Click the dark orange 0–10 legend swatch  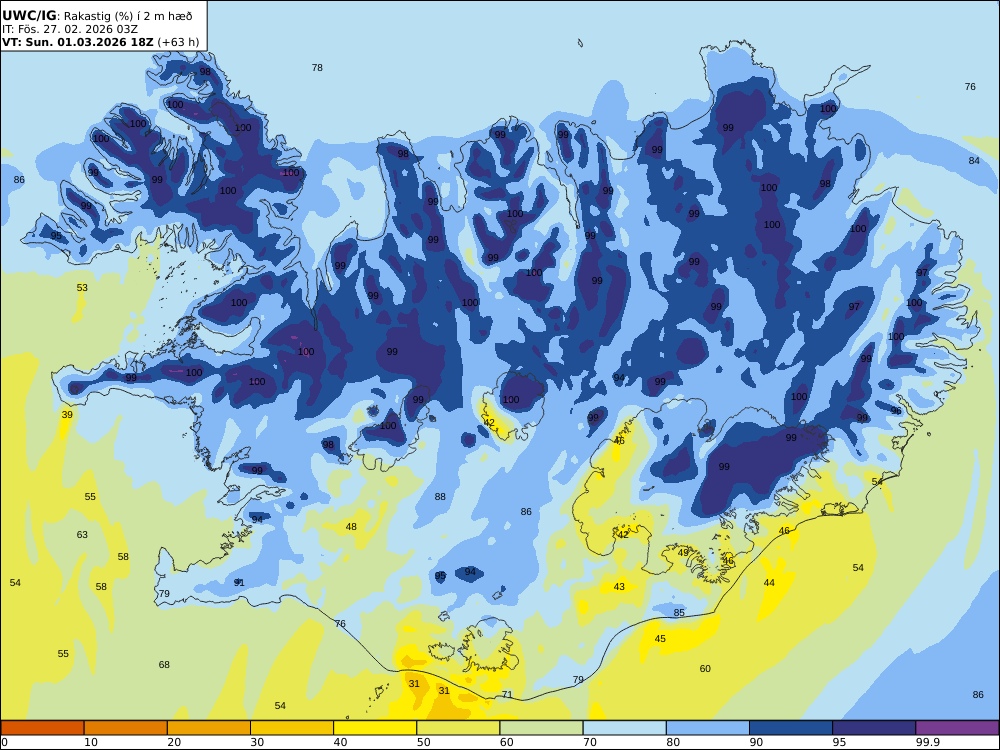pyautogui.click(x=42, y=728)
